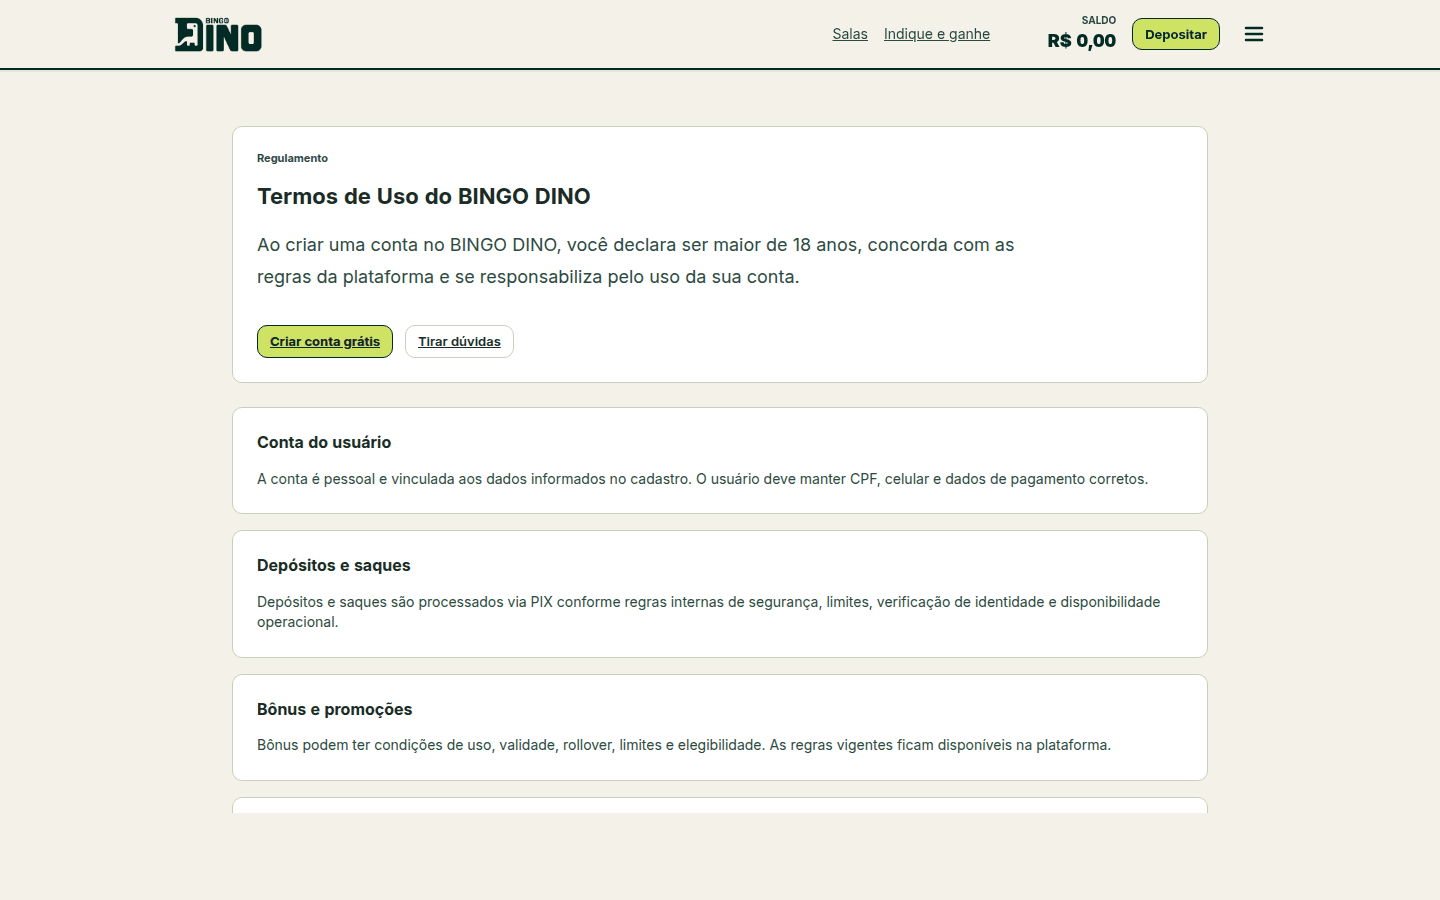Click the R$ 0,00 saldo value
The height and width of the screenshot is (900, 1440).
click(x=1082, y=41)
